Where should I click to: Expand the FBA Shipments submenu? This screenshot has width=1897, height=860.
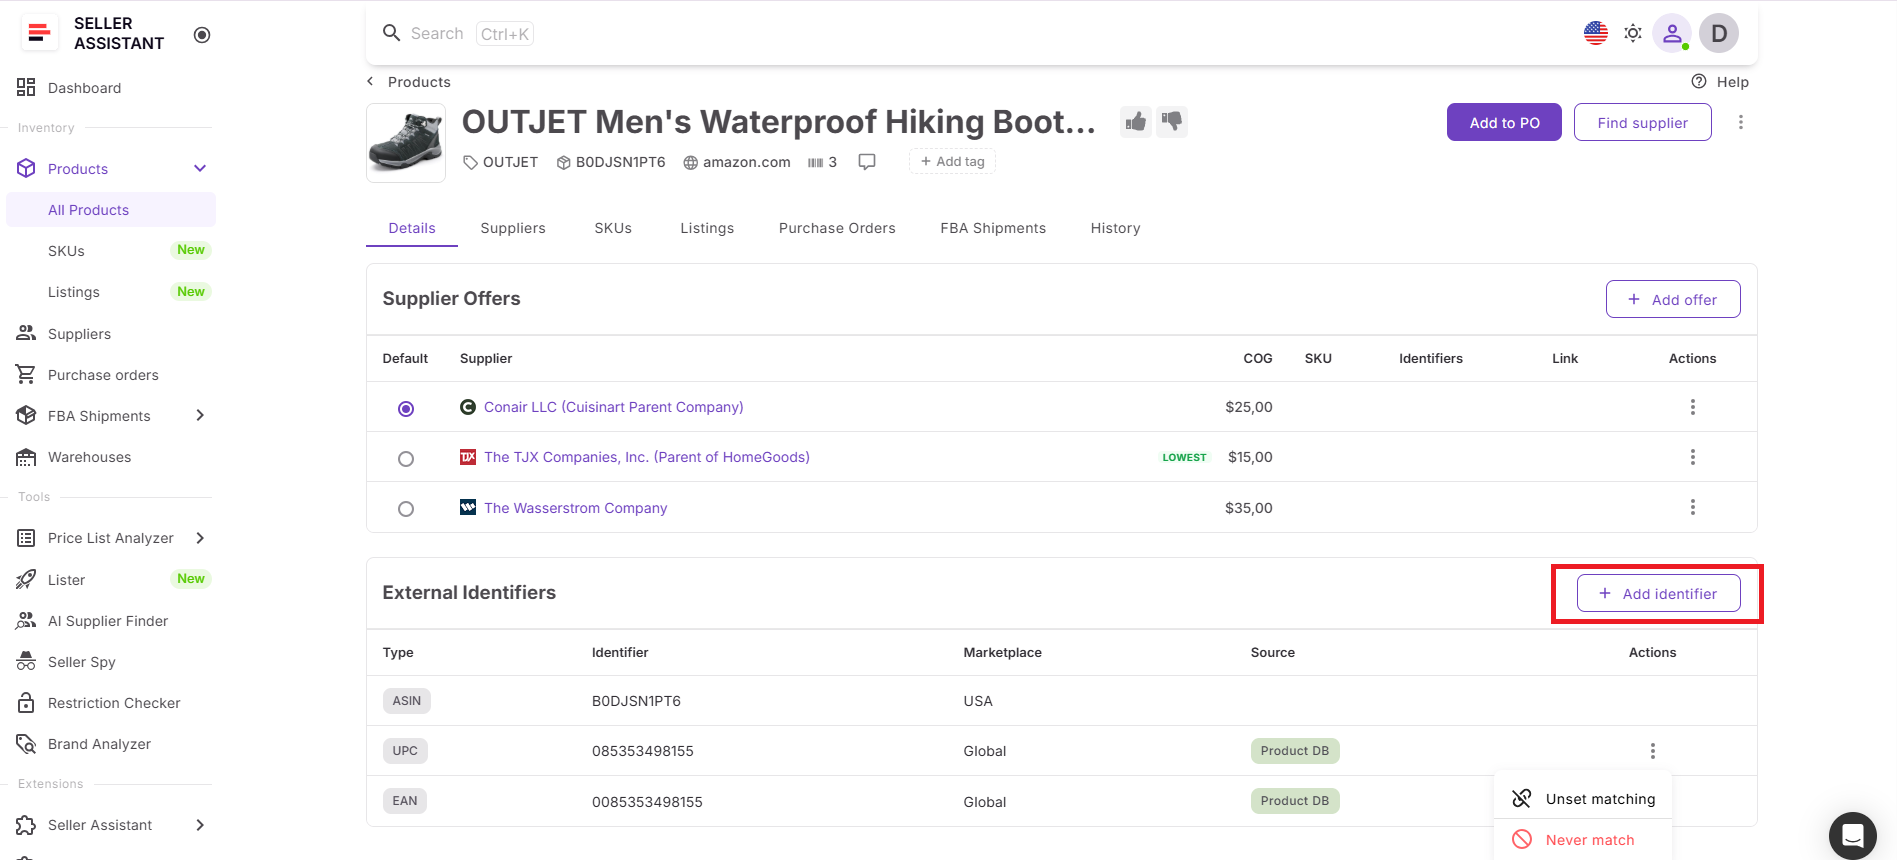[x=200, y=415]
